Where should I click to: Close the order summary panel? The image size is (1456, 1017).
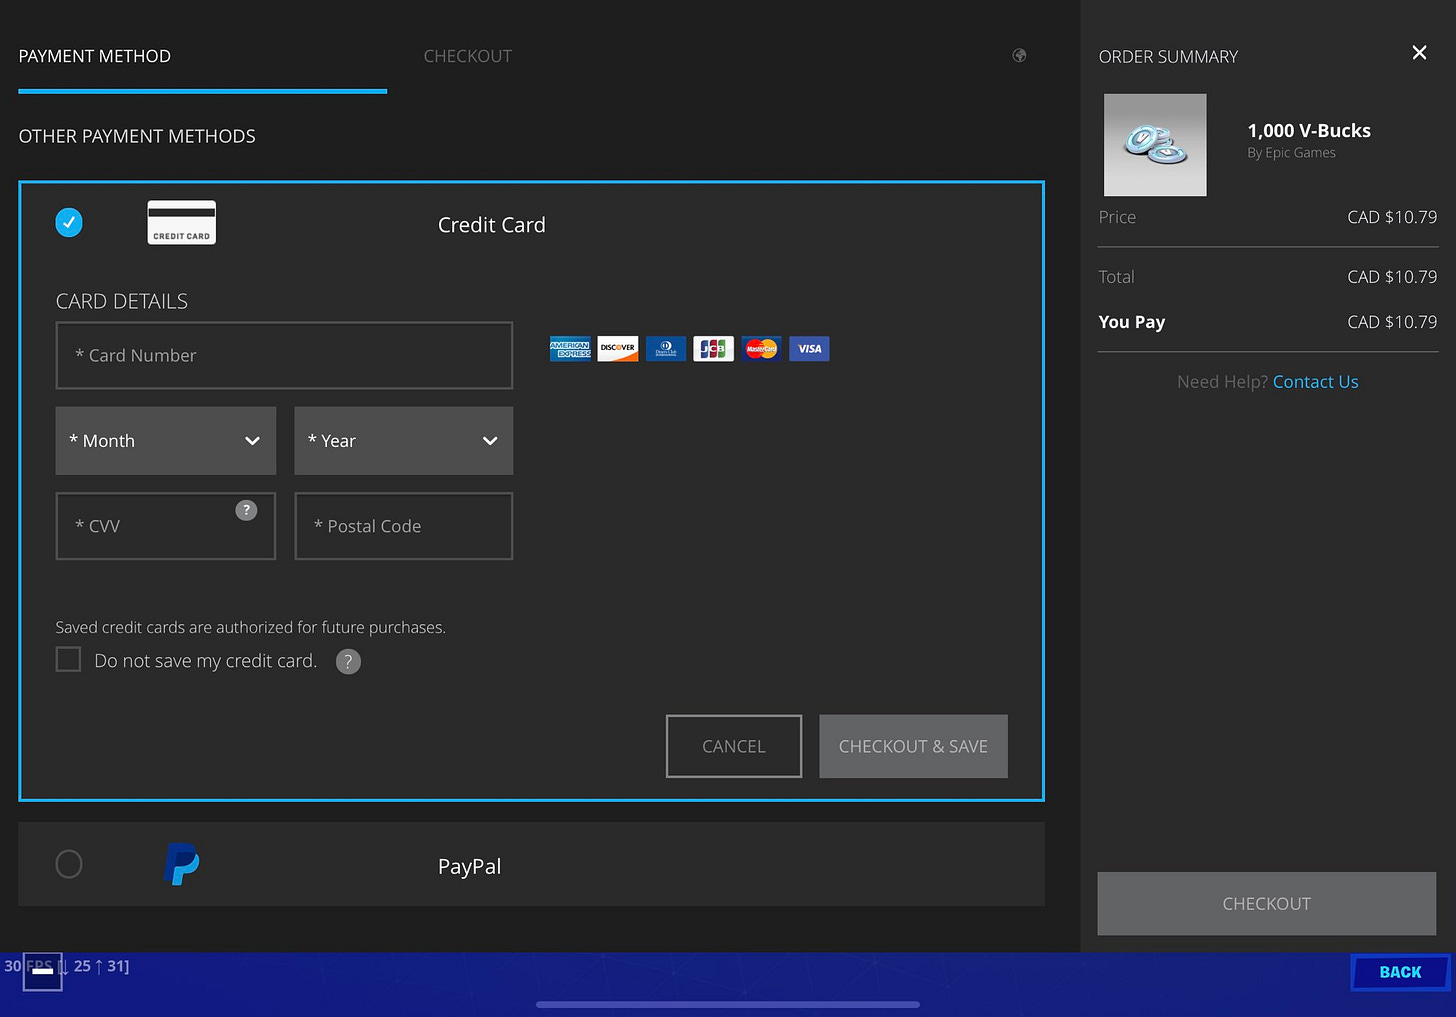tap(1419, 53)
